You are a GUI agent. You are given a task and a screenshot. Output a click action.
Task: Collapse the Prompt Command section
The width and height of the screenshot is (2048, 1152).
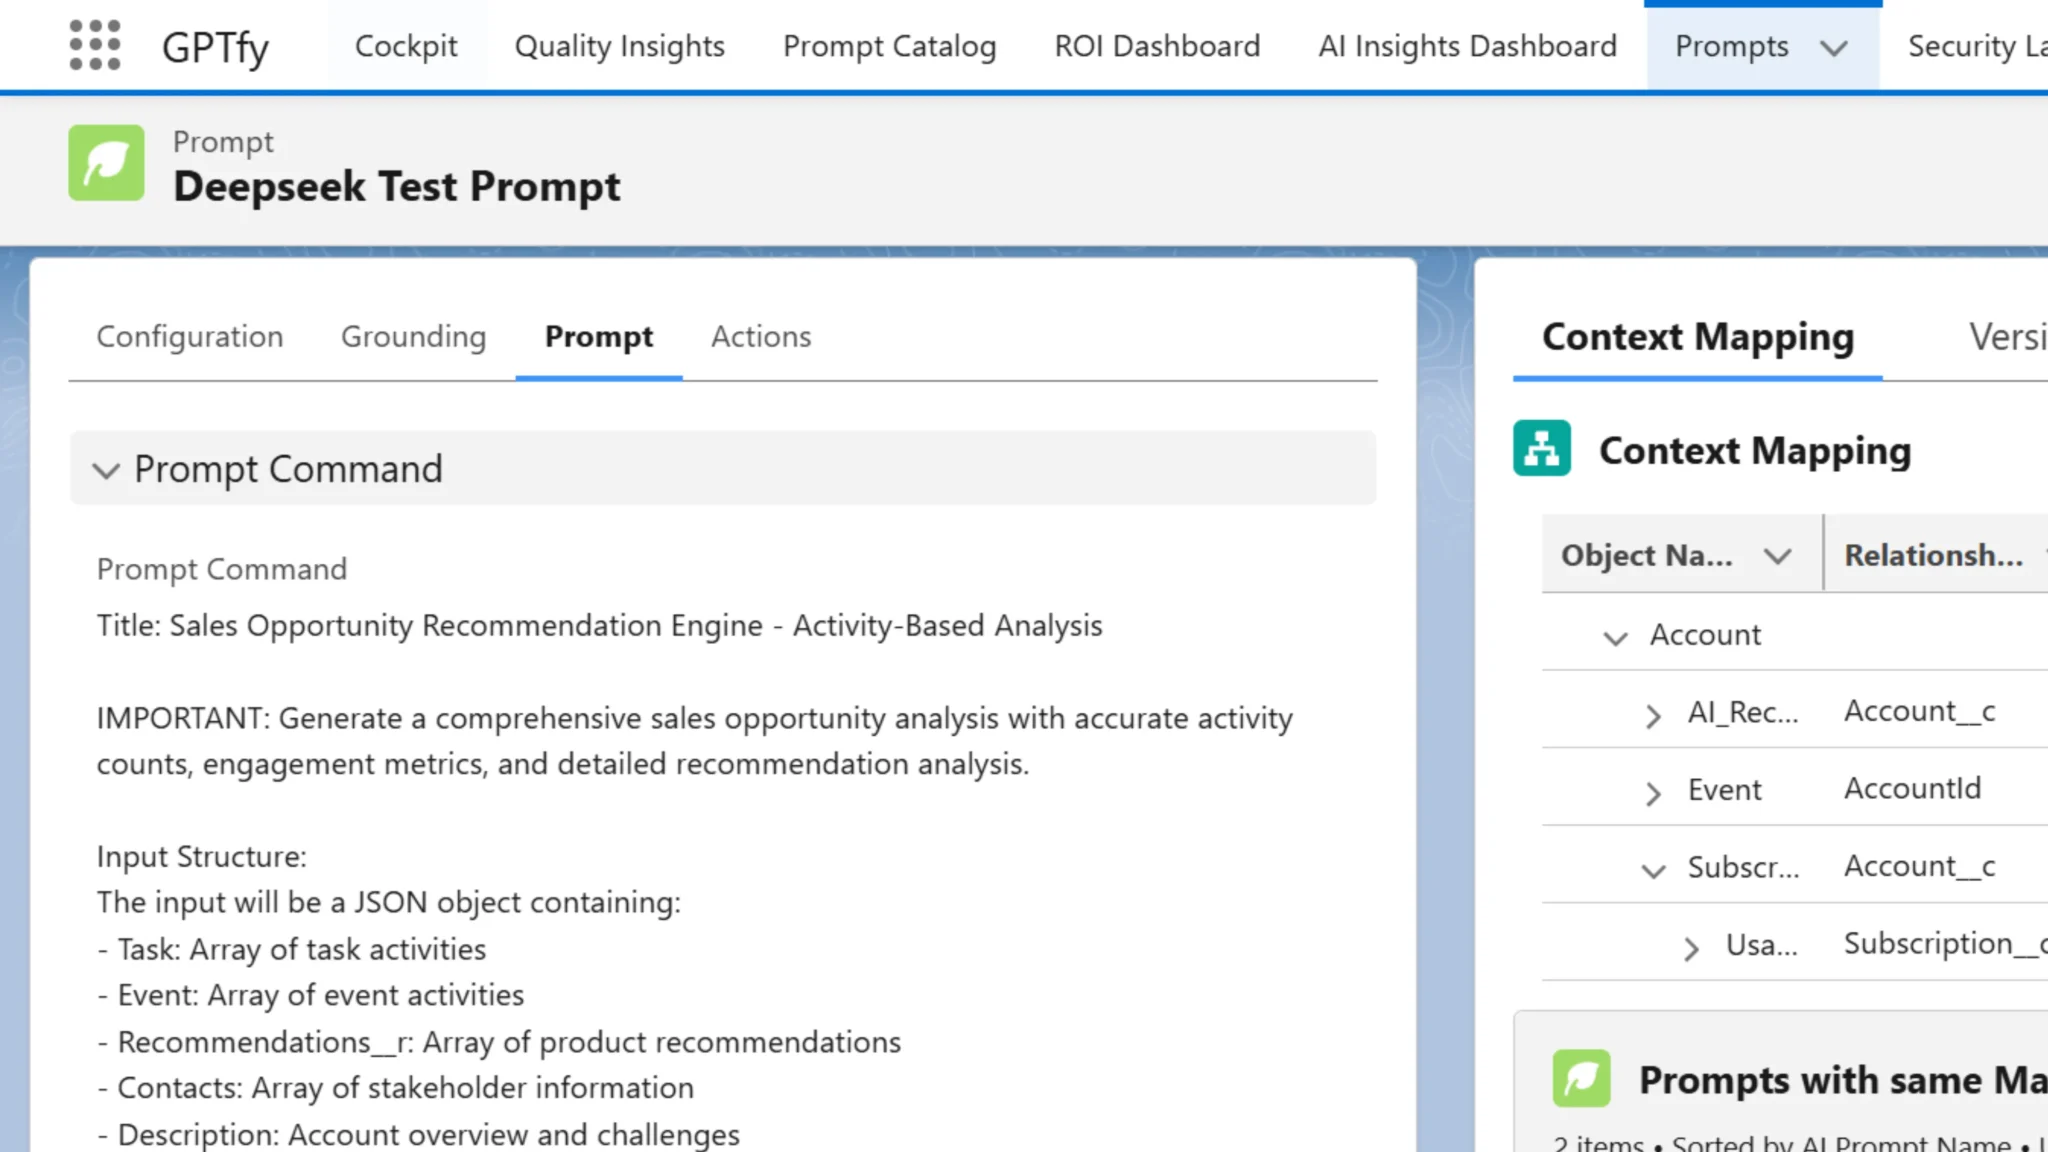pos(107,470)
